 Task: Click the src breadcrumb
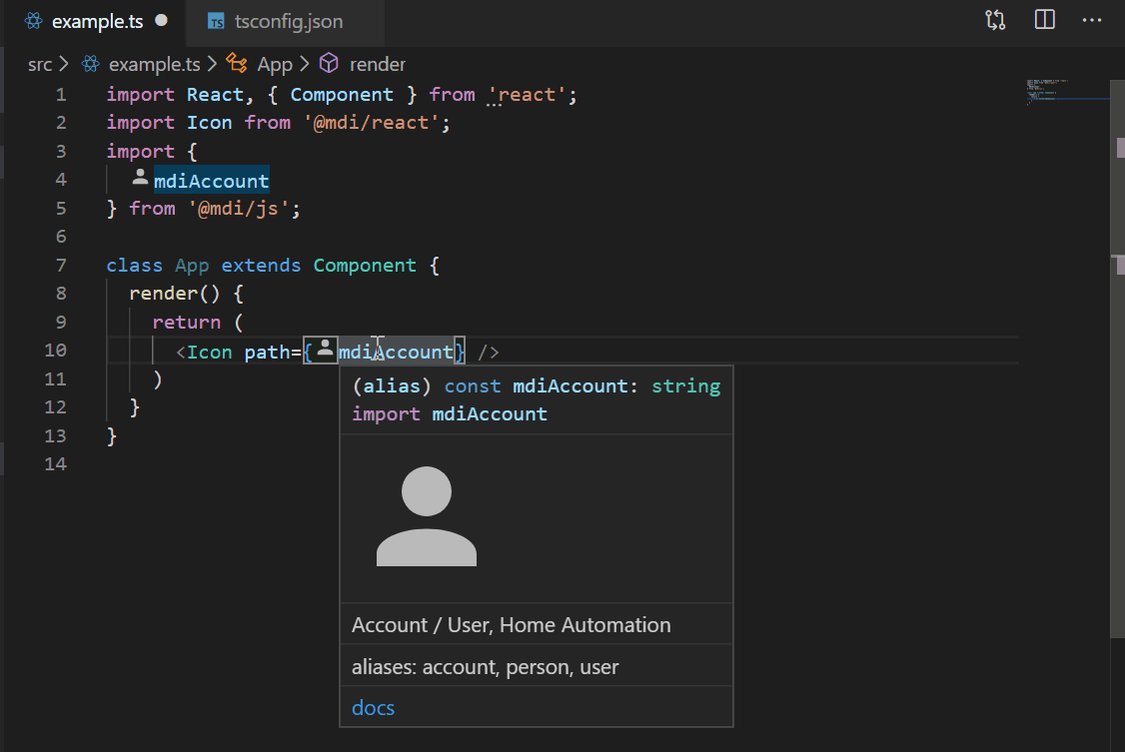click(x=39, y=65)
